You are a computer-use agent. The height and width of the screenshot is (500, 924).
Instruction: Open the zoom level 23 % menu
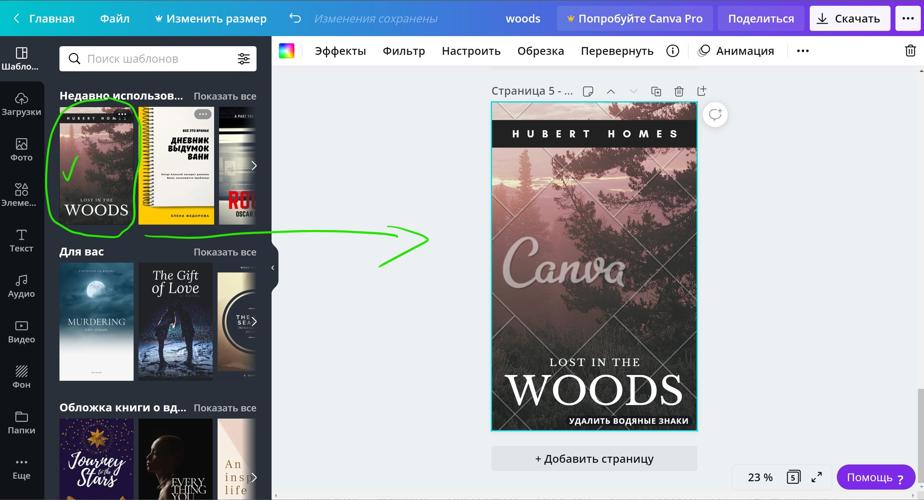pos(760,477)
